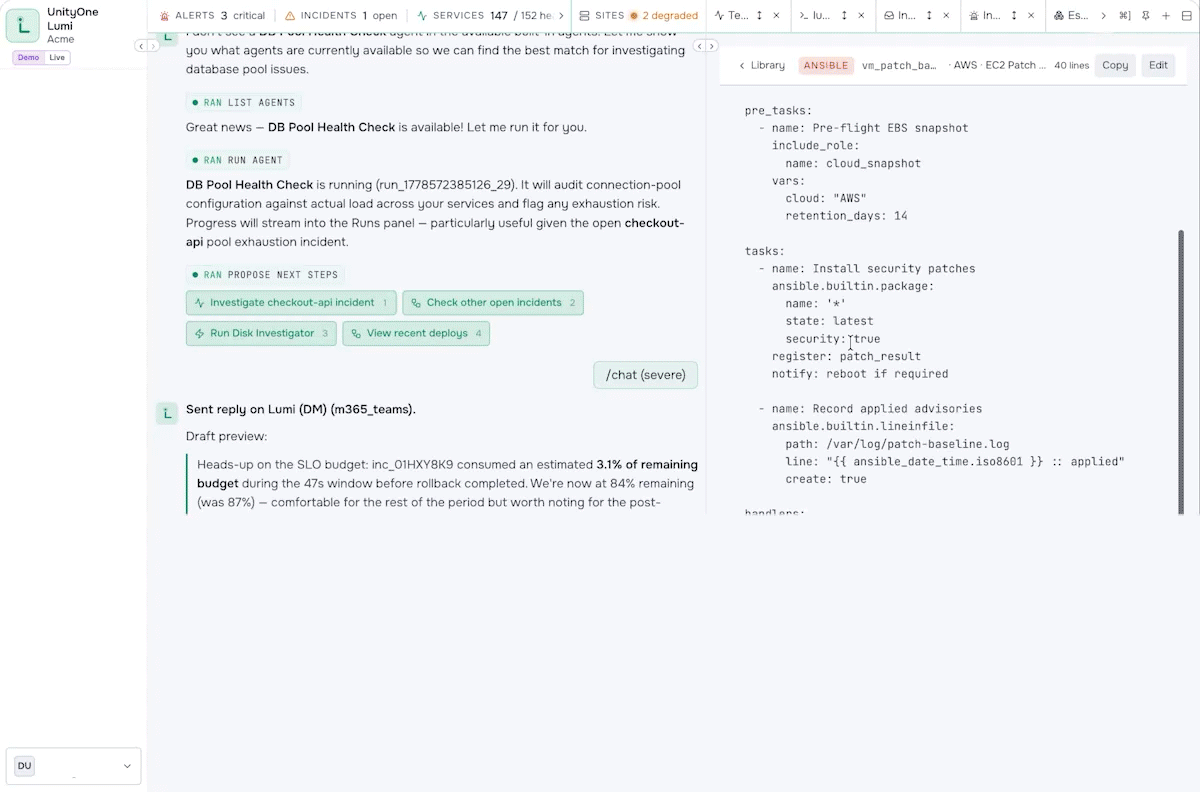Toggle the panel layout icon at top right
The image size is (1200, 792).
click(1187, 16)
